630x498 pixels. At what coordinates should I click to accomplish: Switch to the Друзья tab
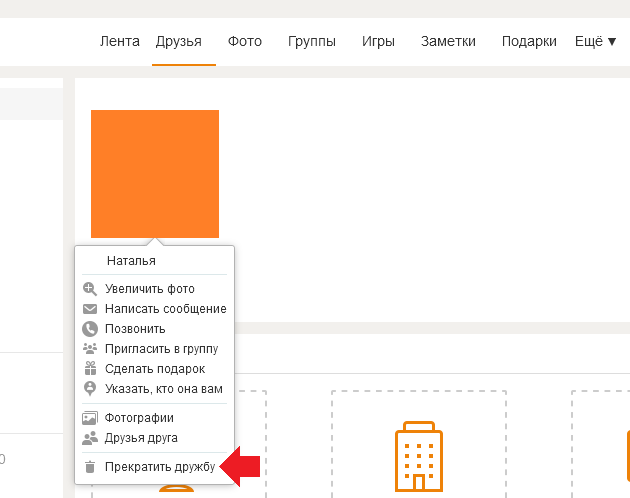pos(179,41)
